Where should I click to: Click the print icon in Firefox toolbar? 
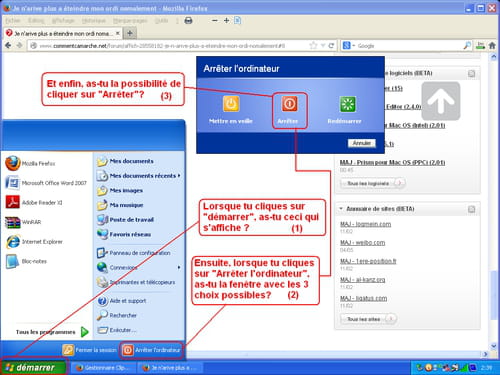tap(188, 21)
